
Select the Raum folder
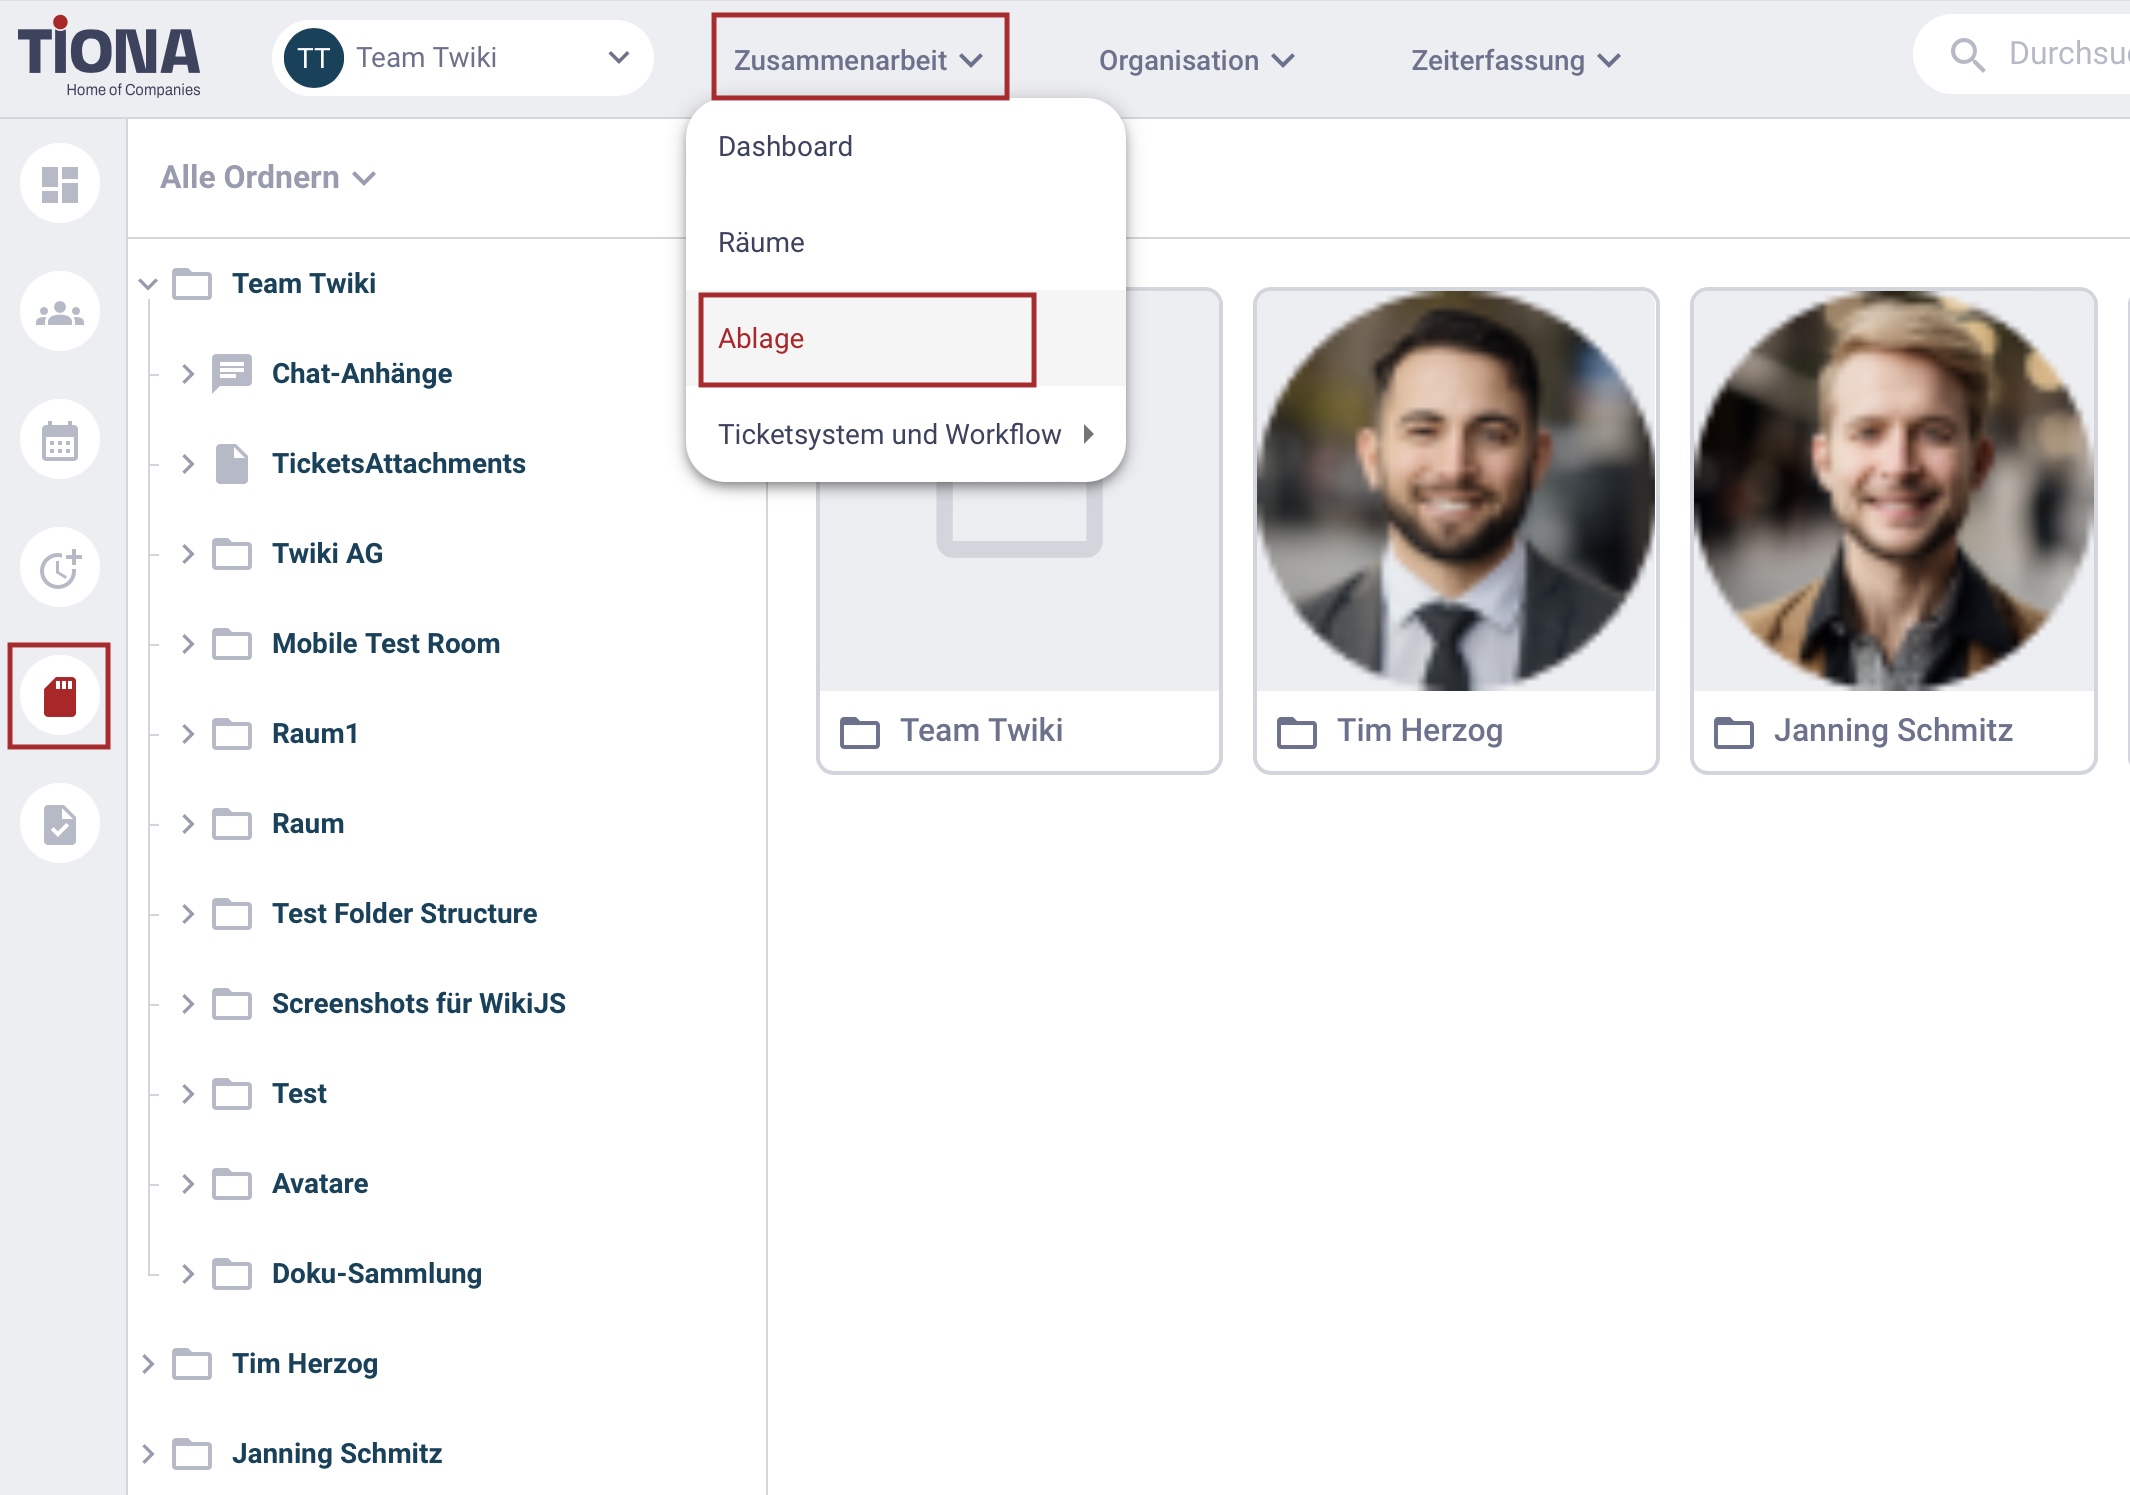308,824
